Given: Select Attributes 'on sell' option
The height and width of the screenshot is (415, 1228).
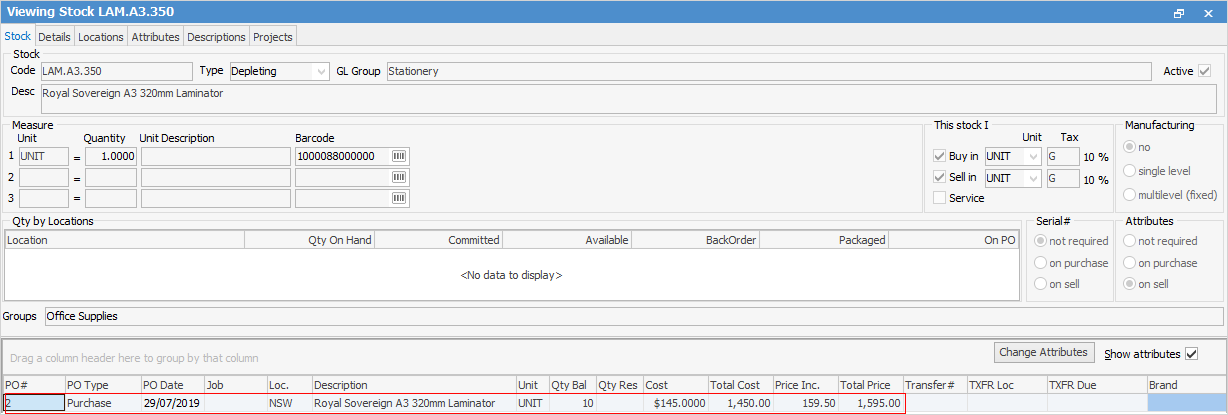Looking at the screenshot, I should click(1131, 284).
